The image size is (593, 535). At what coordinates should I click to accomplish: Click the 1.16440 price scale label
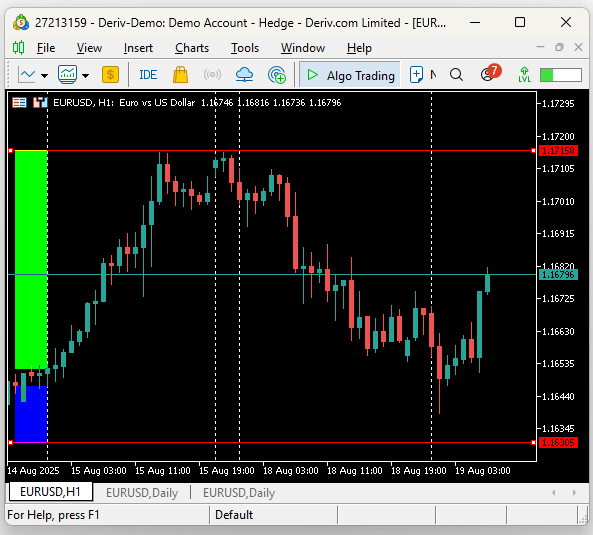[558, 396]
